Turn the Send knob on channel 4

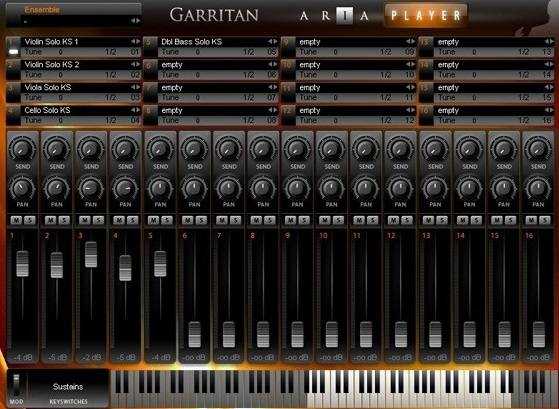125,149
